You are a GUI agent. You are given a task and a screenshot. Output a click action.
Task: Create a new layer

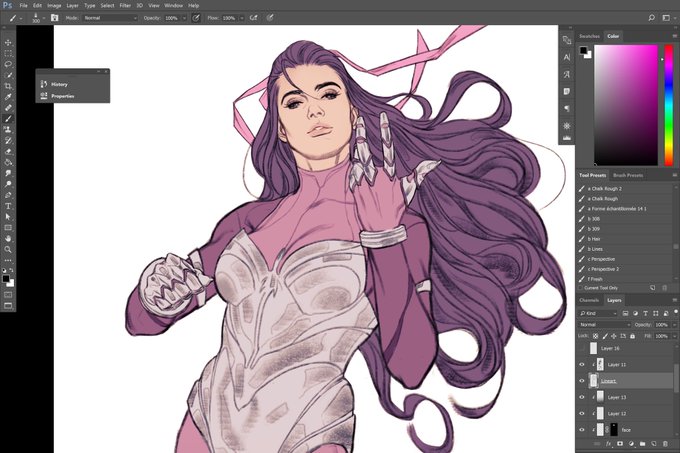coord(654,444)
